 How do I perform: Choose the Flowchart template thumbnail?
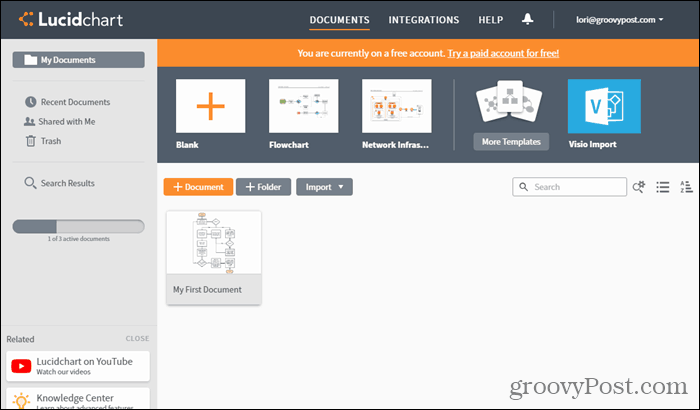(304, 106)
